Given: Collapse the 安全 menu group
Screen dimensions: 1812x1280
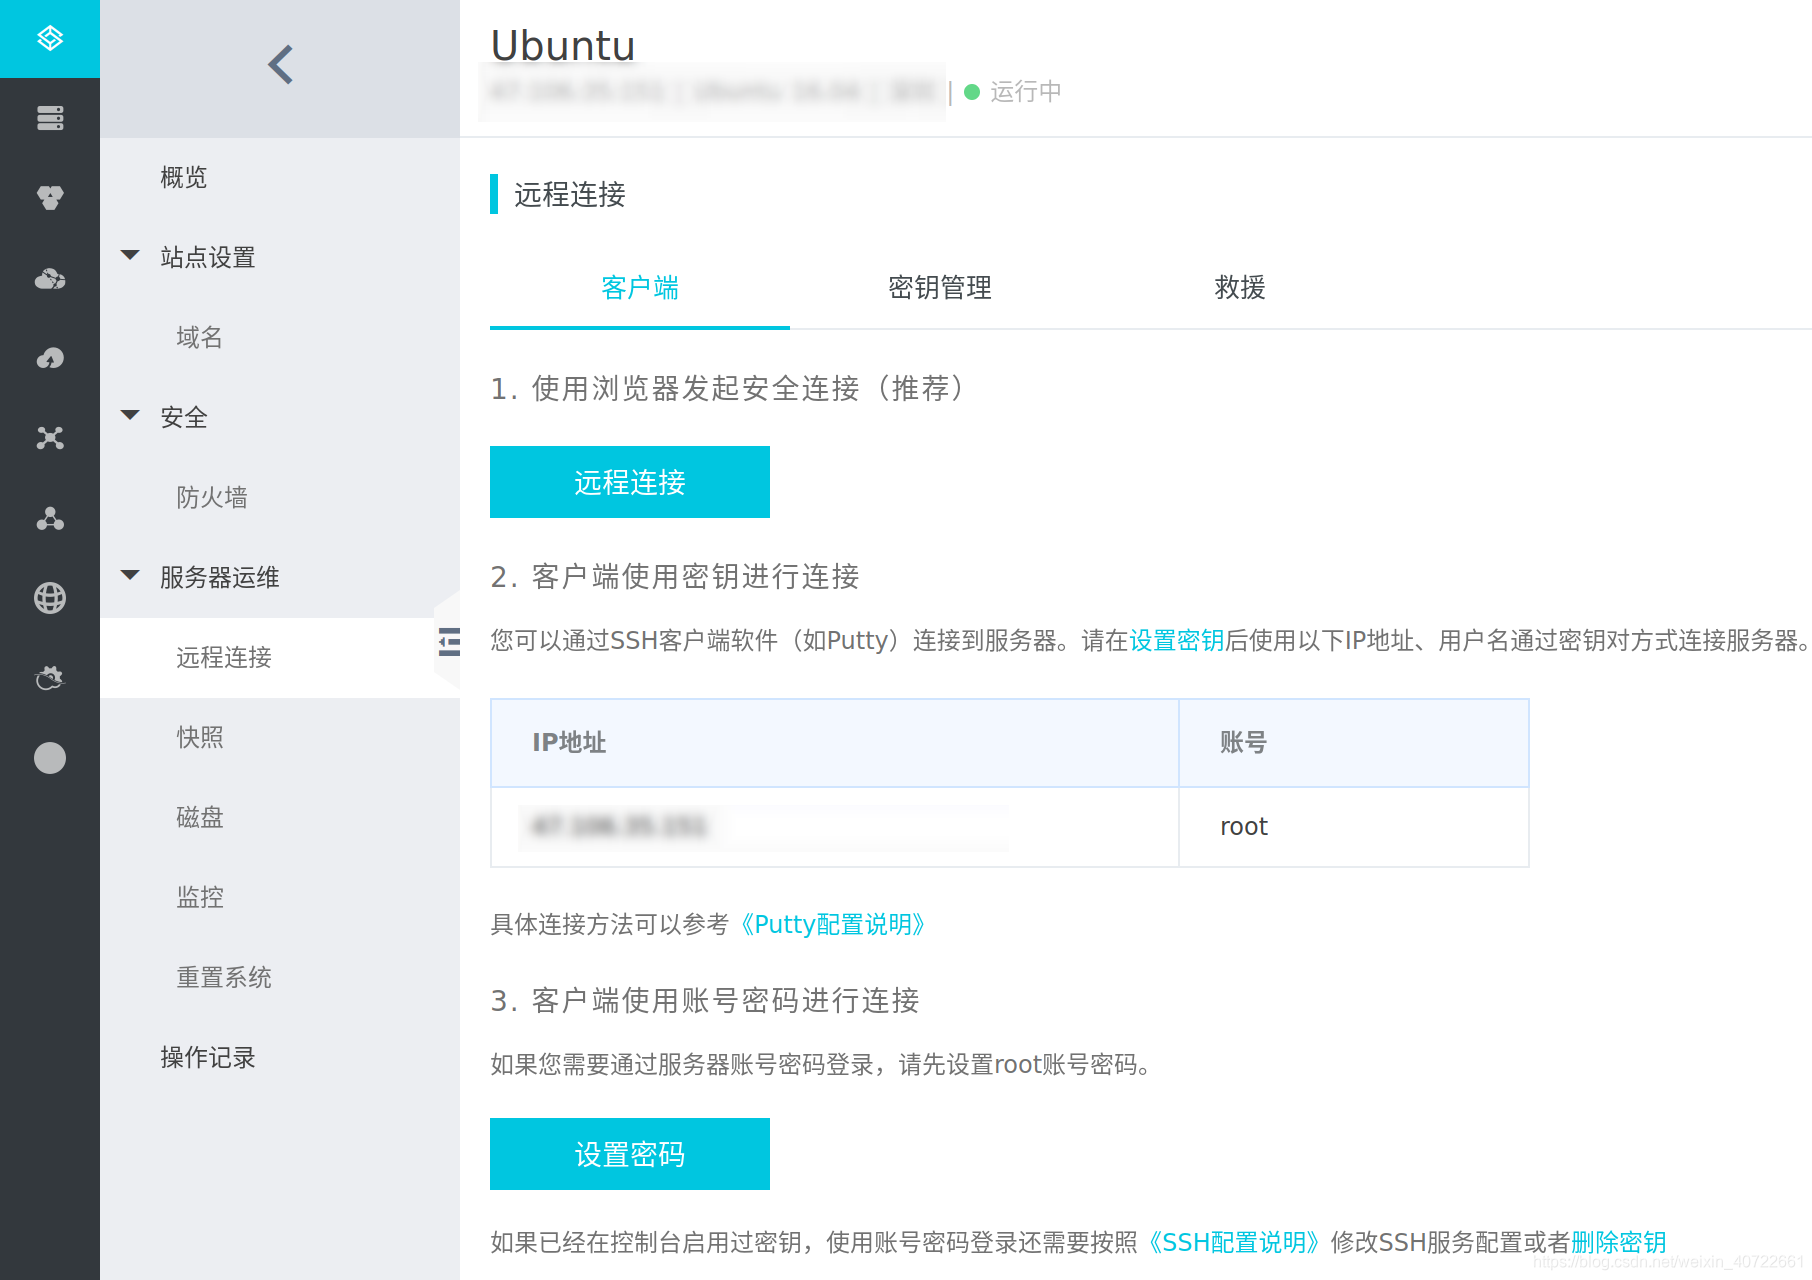Looking at the screenshot, I should pos(130,416).
